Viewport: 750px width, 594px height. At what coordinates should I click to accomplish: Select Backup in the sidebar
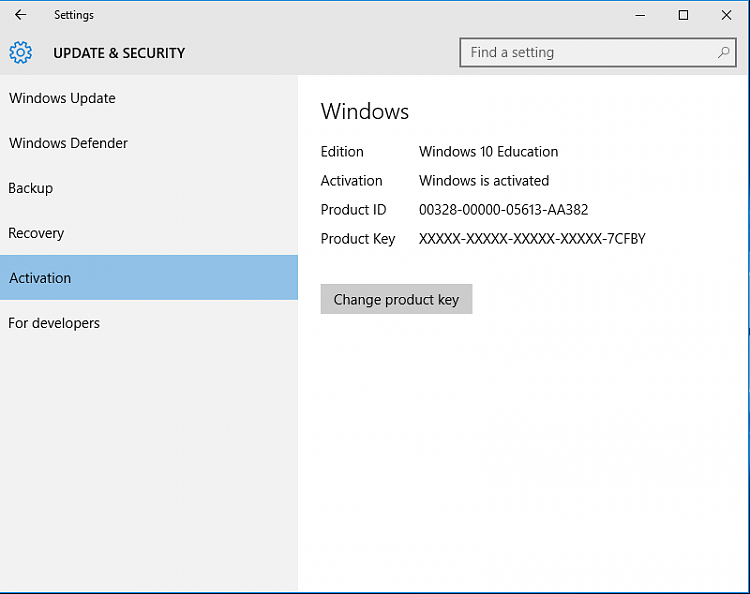tap(149, 188)
